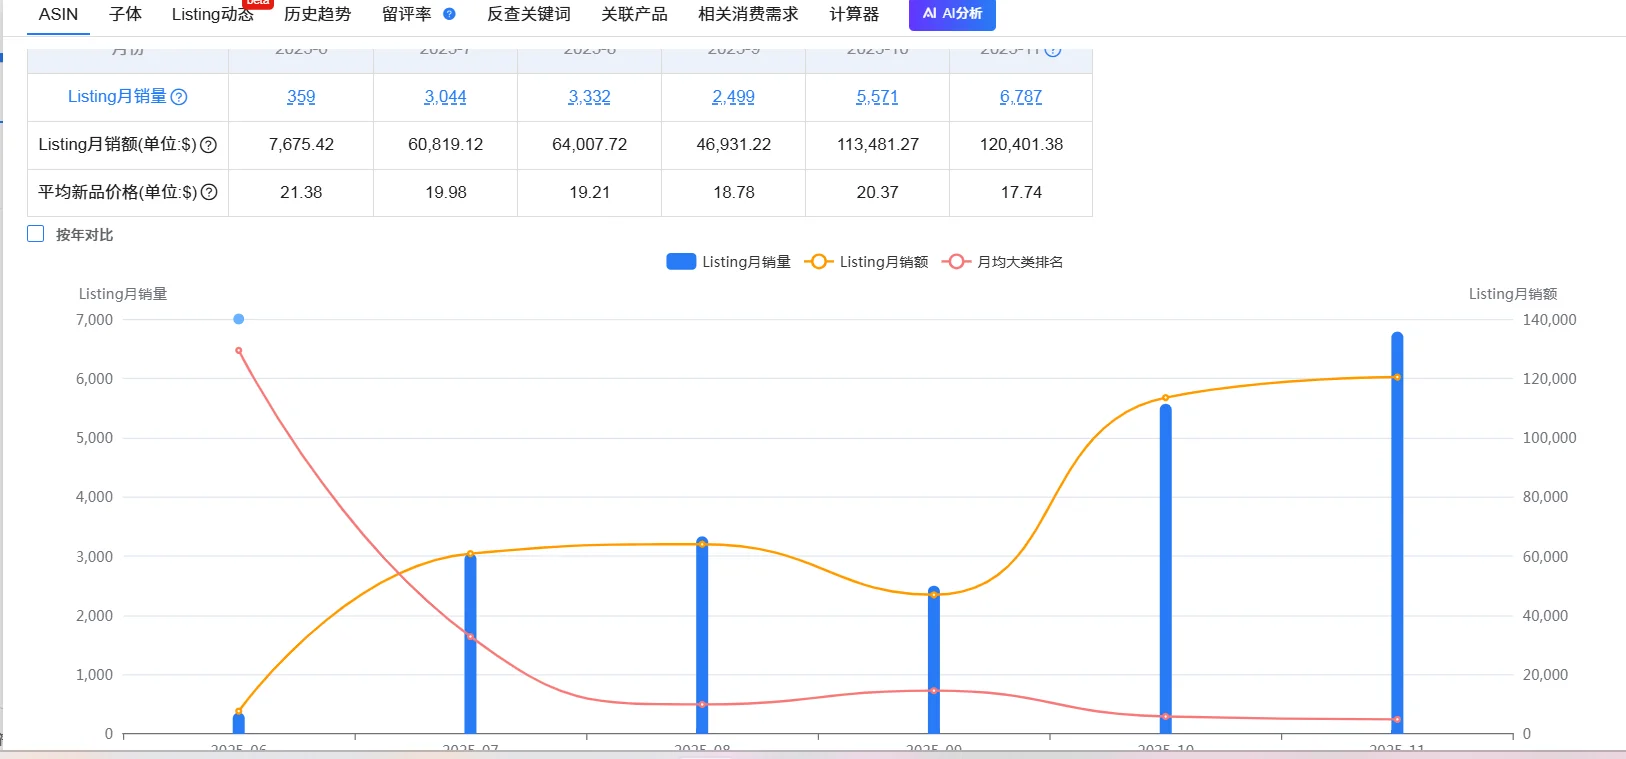Click the Listing月销量 row header link
Viewport: 1626px width, 759px height.
click(x=117, y=96)
